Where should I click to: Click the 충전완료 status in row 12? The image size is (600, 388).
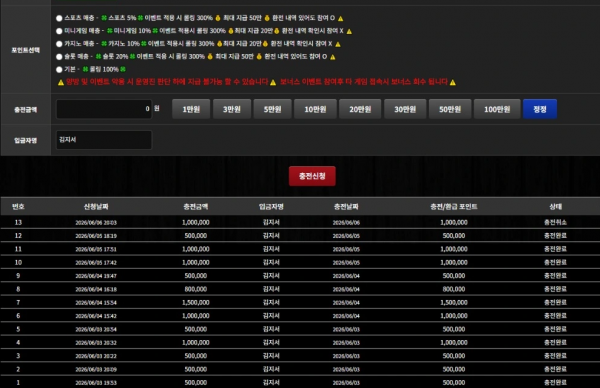coord(556,236)
